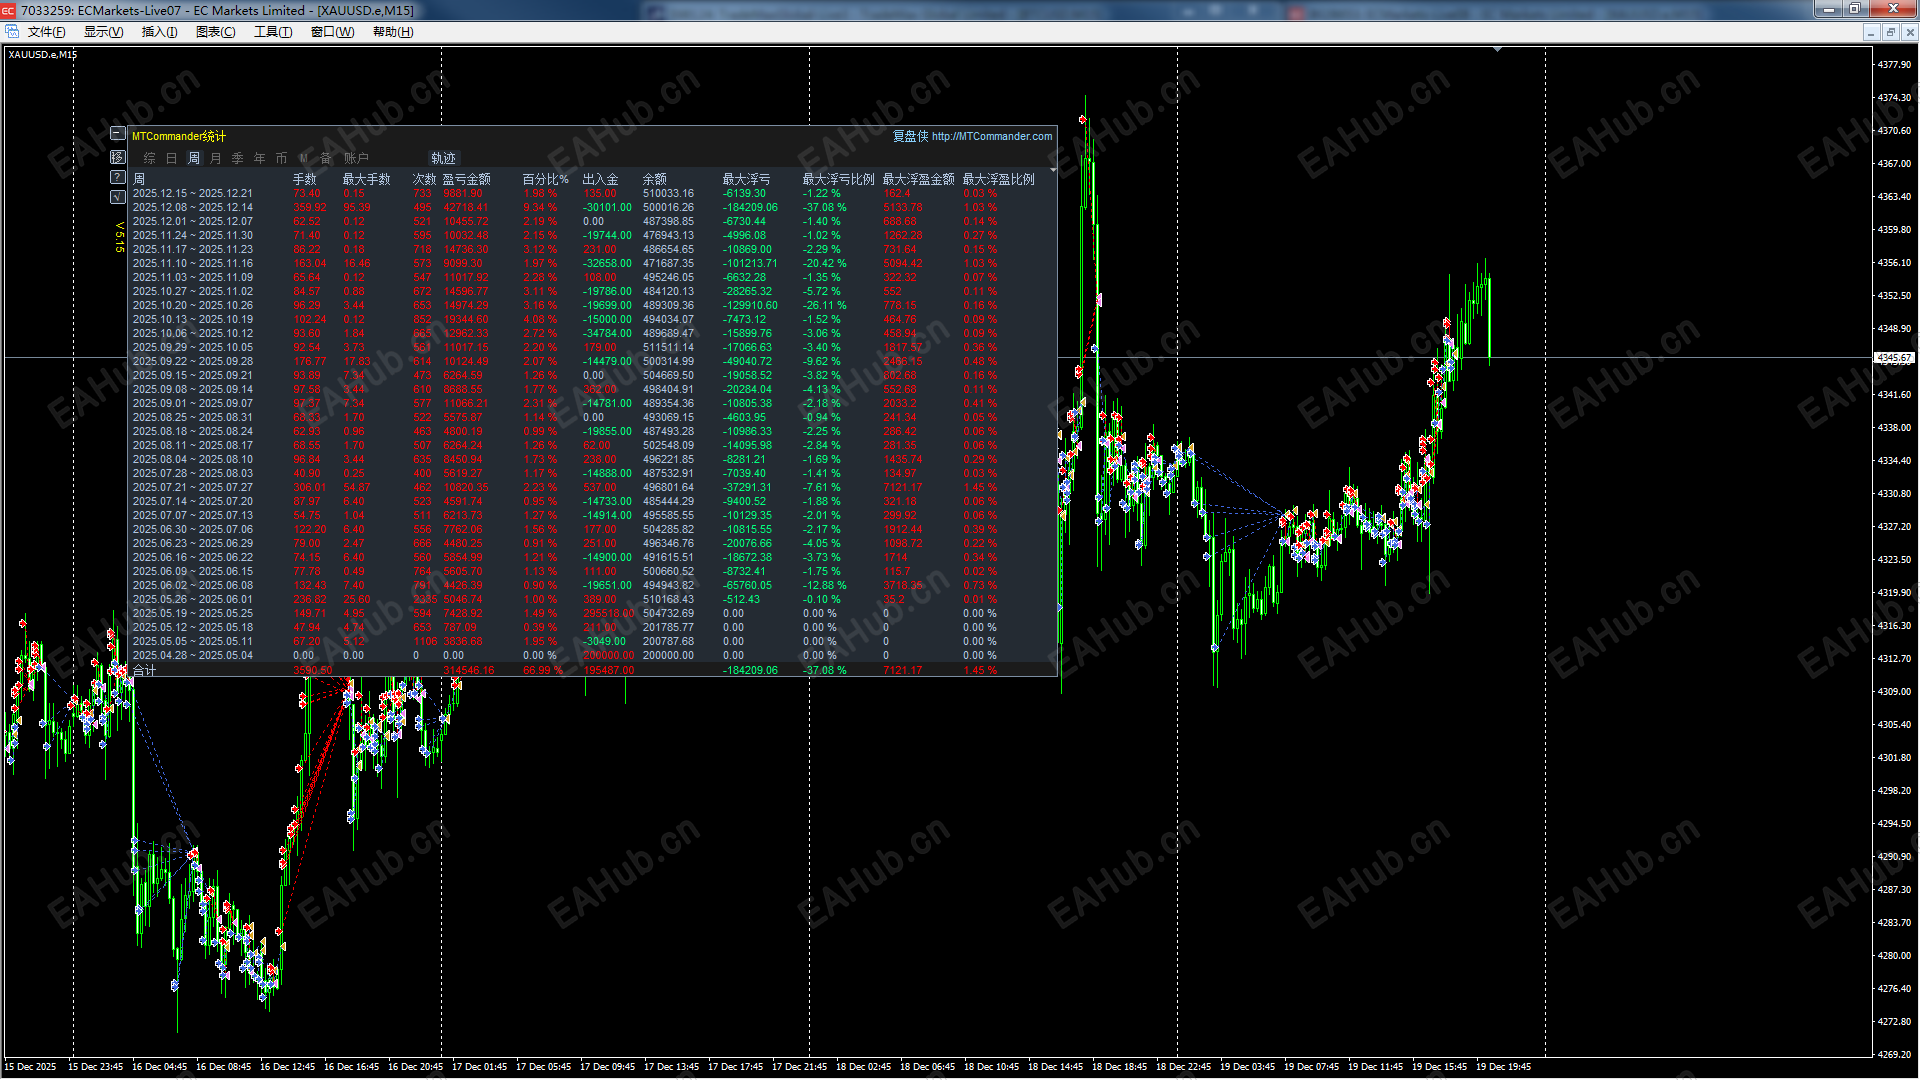
Task: Open the 工具(T) Tools menu
Action: pos(272,32)
